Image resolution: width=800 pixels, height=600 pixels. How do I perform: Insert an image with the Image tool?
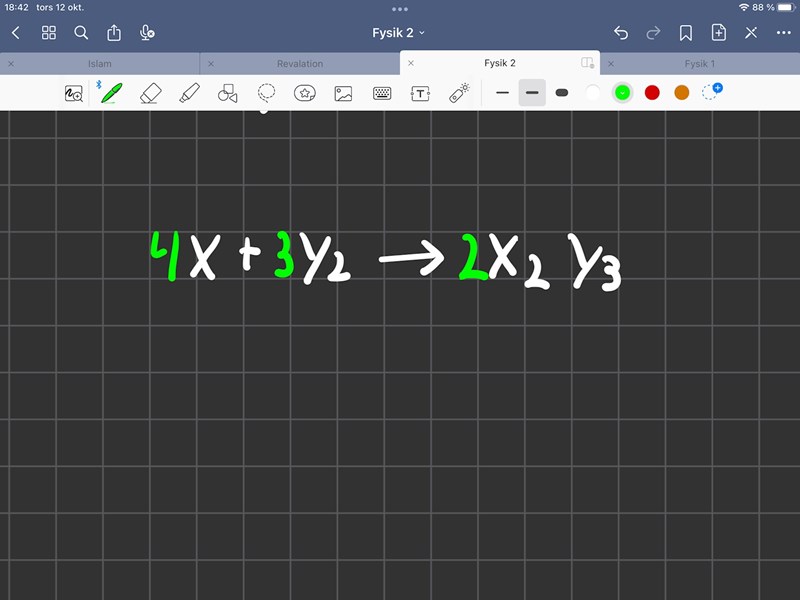[x=343, y=93]
